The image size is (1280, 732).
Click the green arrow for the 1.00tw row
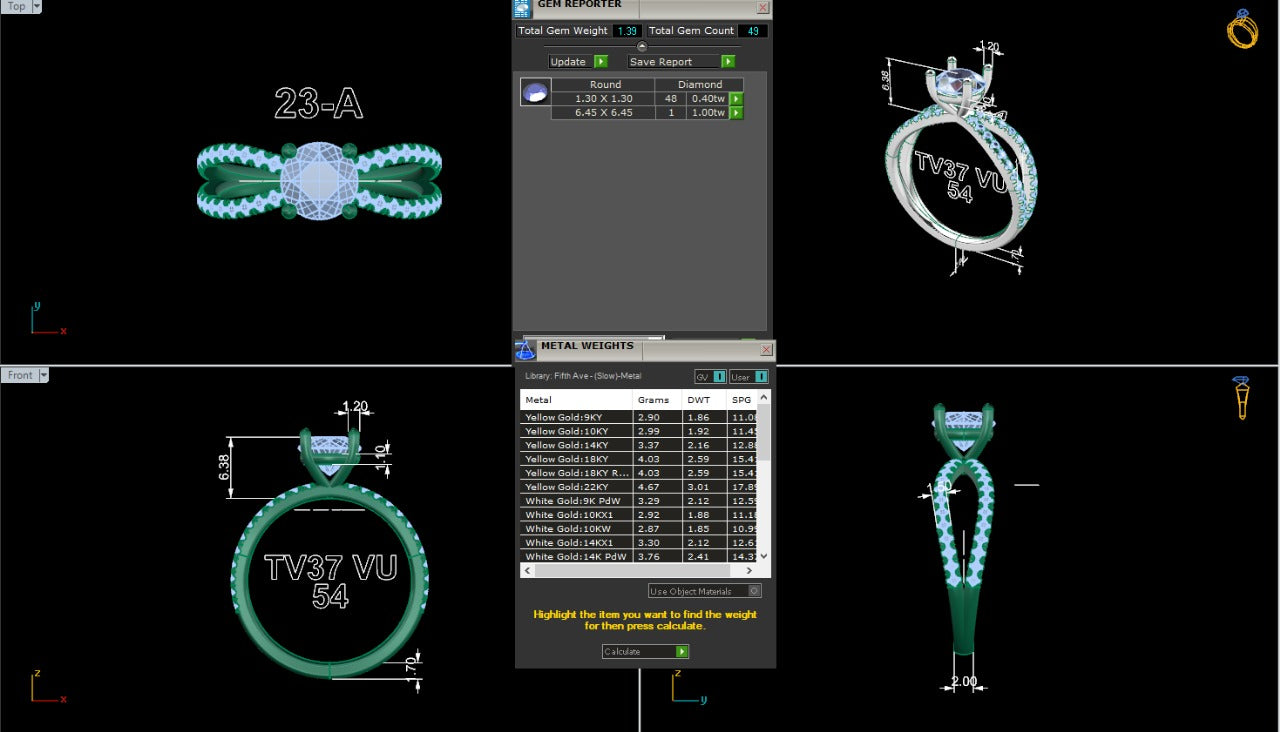click(x=736, y=113)
